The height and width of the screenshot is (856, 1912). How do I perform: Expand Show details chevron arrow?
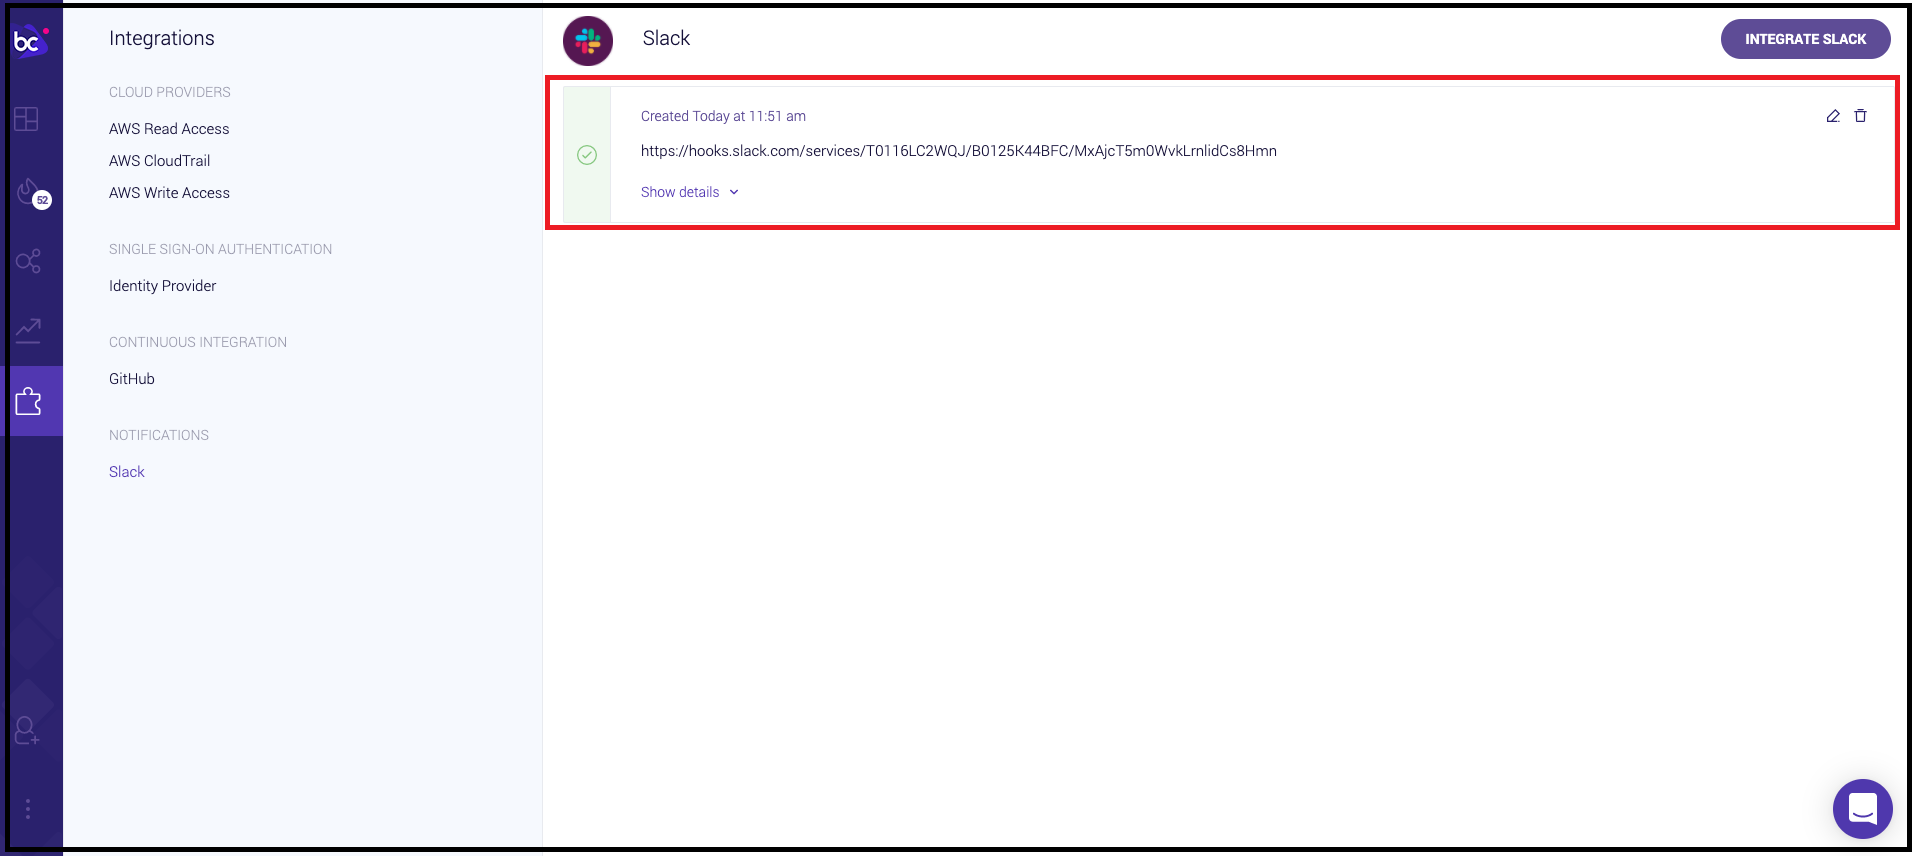point(734,192)
